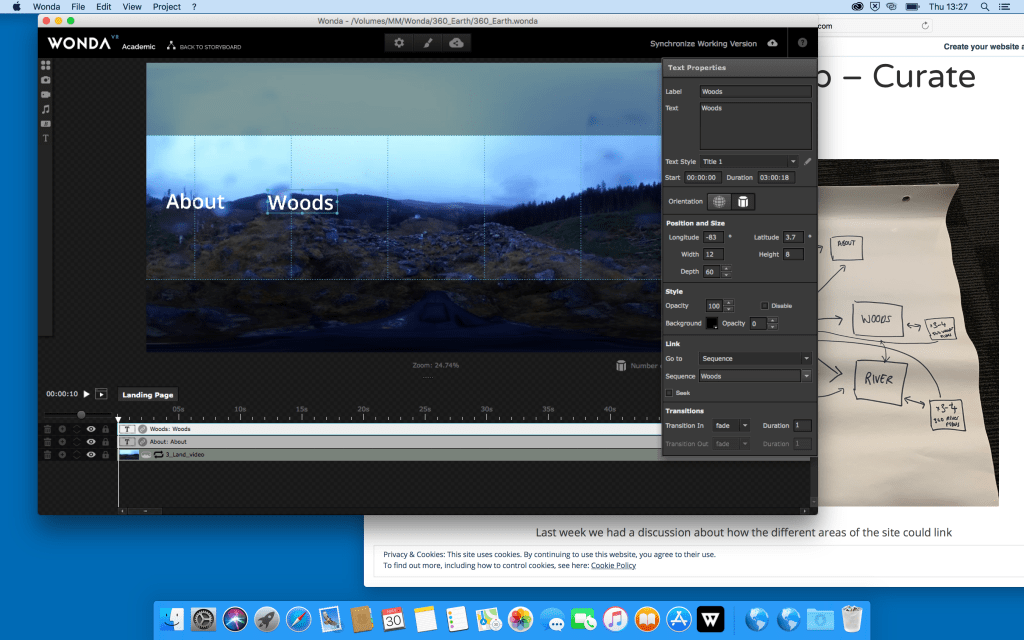Image resolution: width=1024 pixels, height=640 pixels.
Task: Hide the About layer using eye icon
Action: tap(91, 442)
